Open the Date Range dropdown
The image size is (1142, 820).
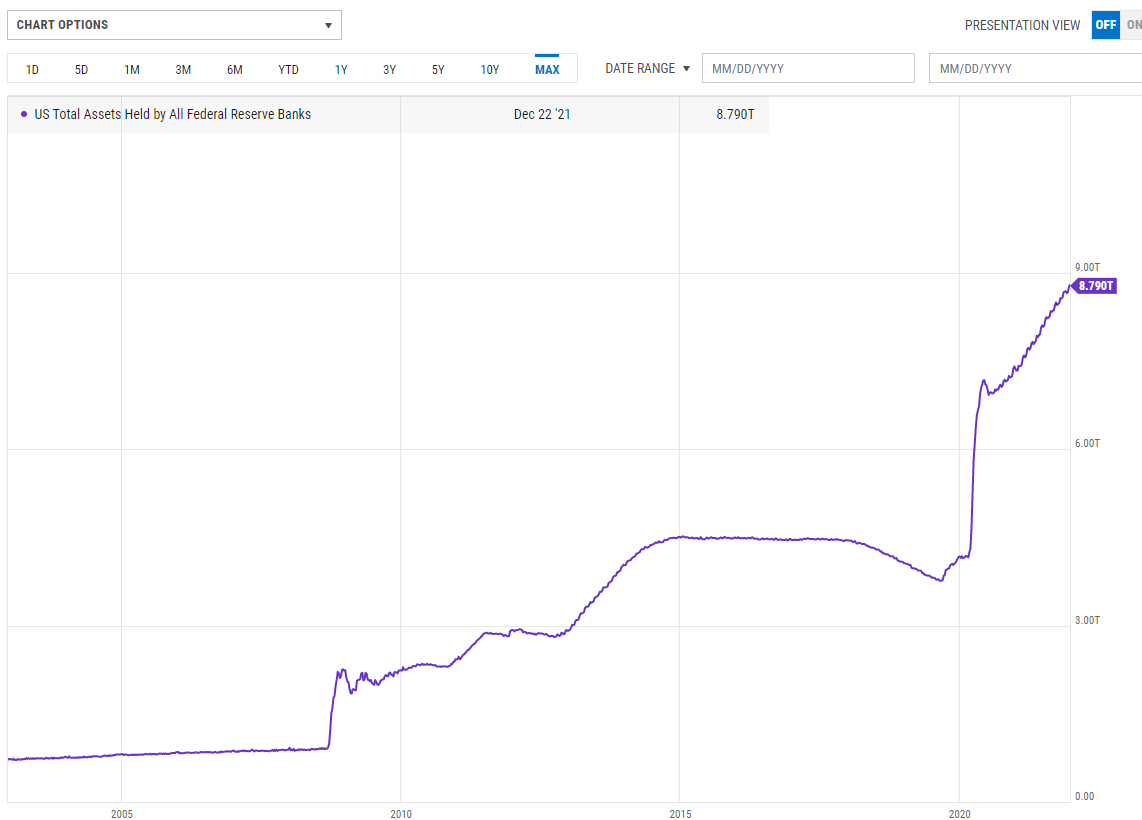pyautogui.click(x=647, y=68)
